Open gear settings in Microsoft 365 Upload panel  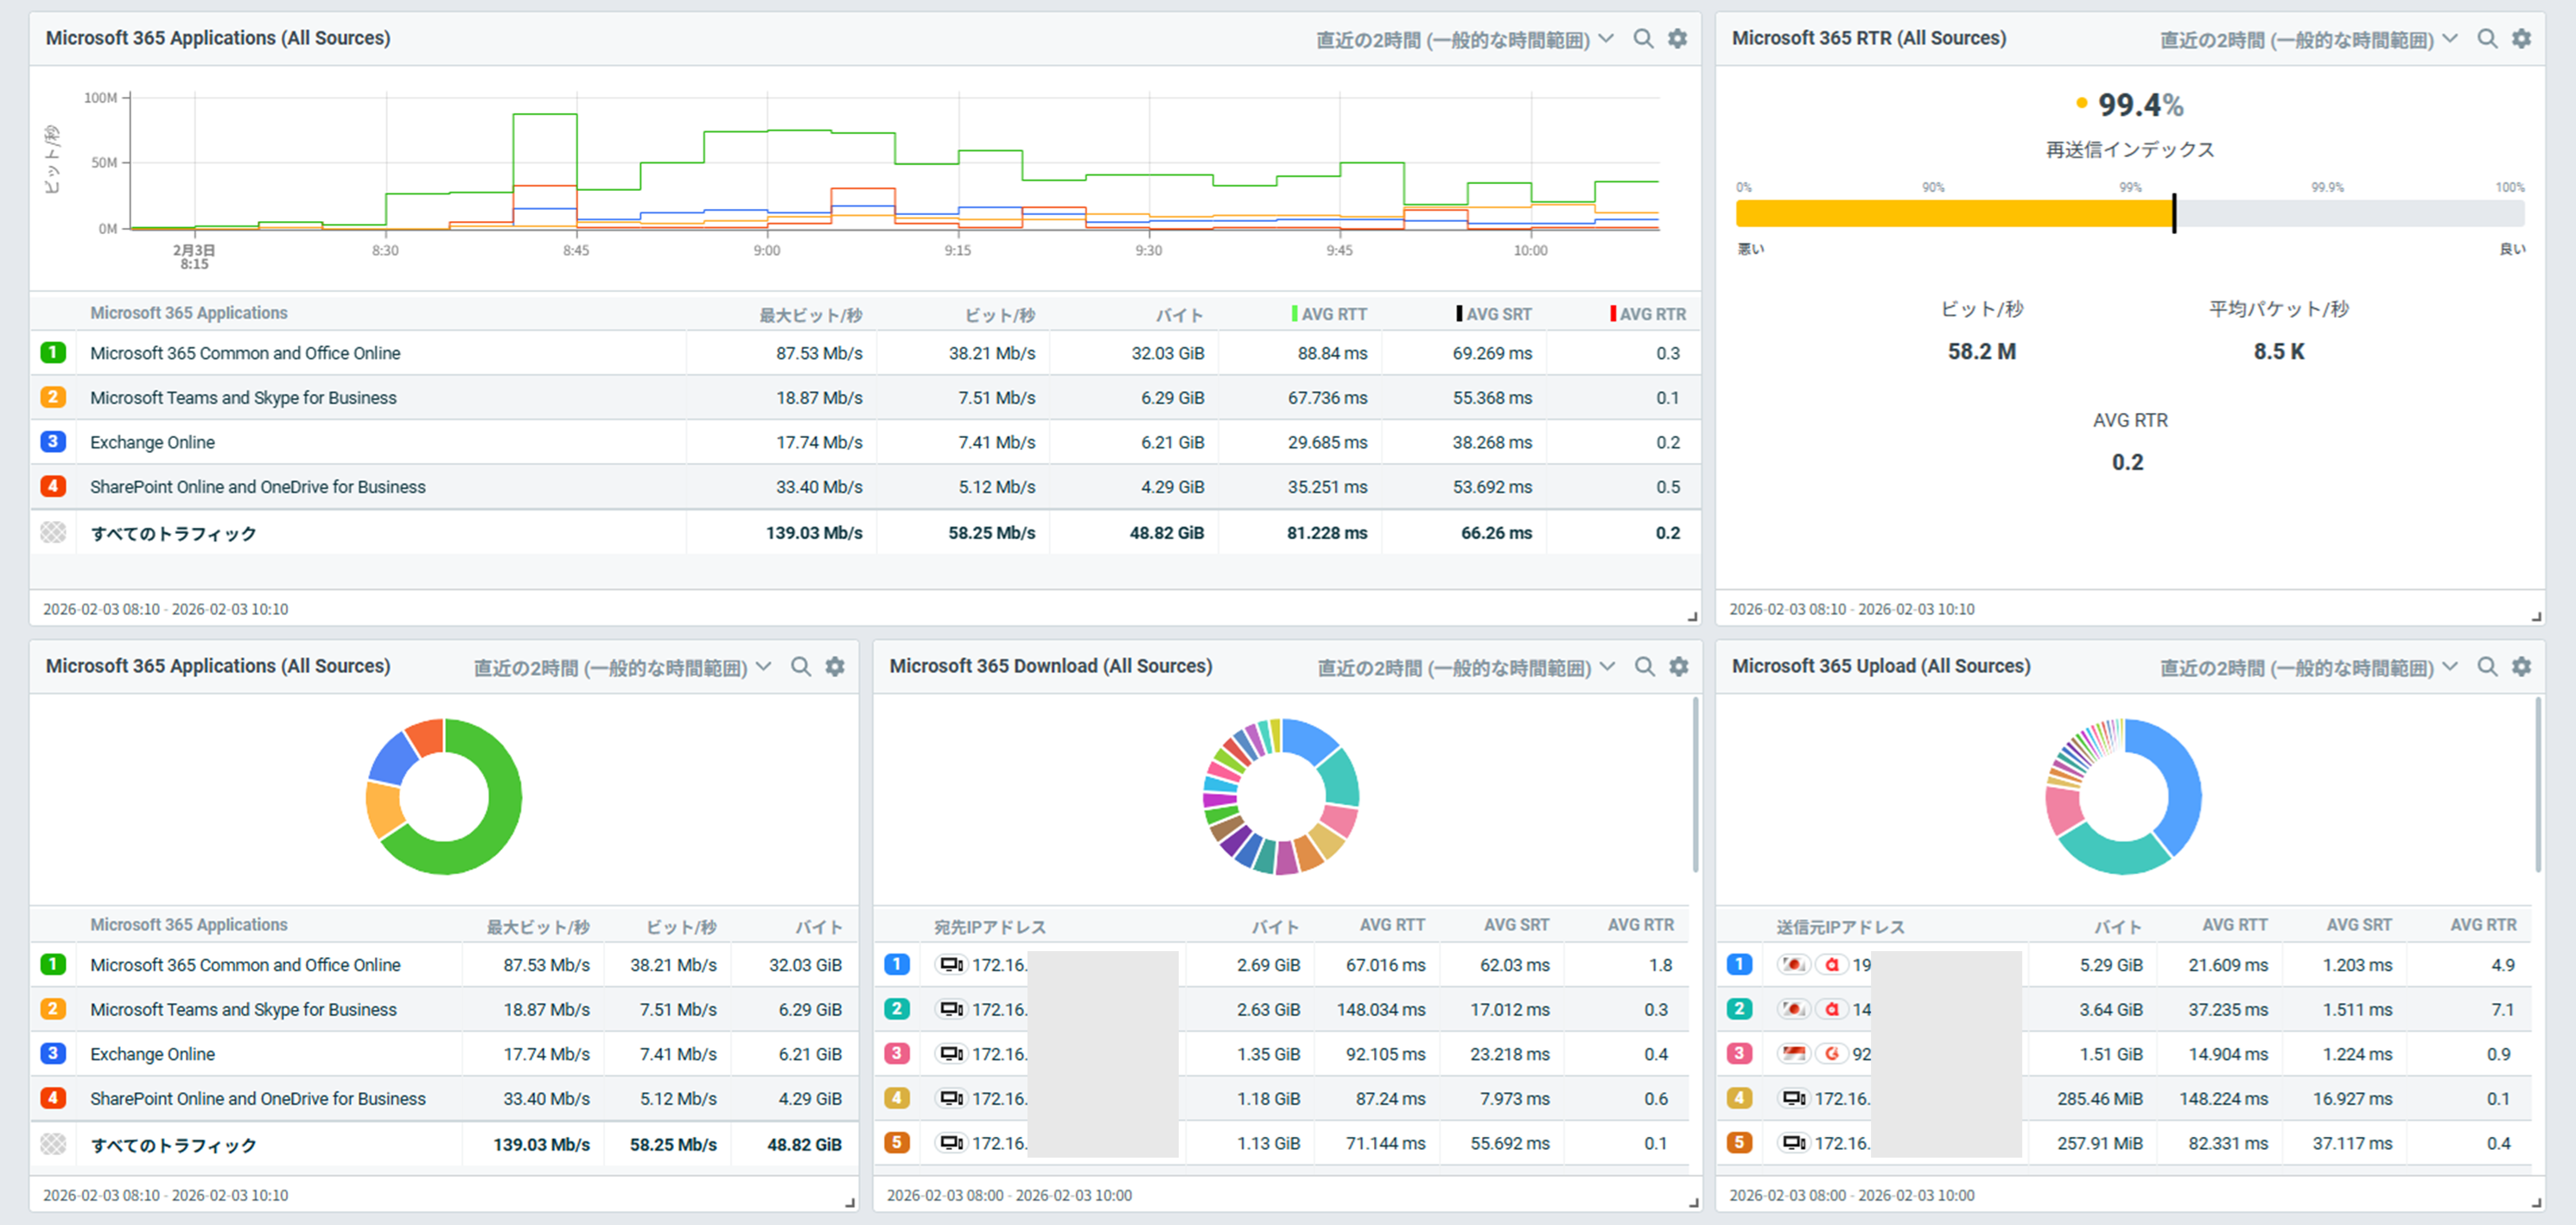[x=2521, y=667]
